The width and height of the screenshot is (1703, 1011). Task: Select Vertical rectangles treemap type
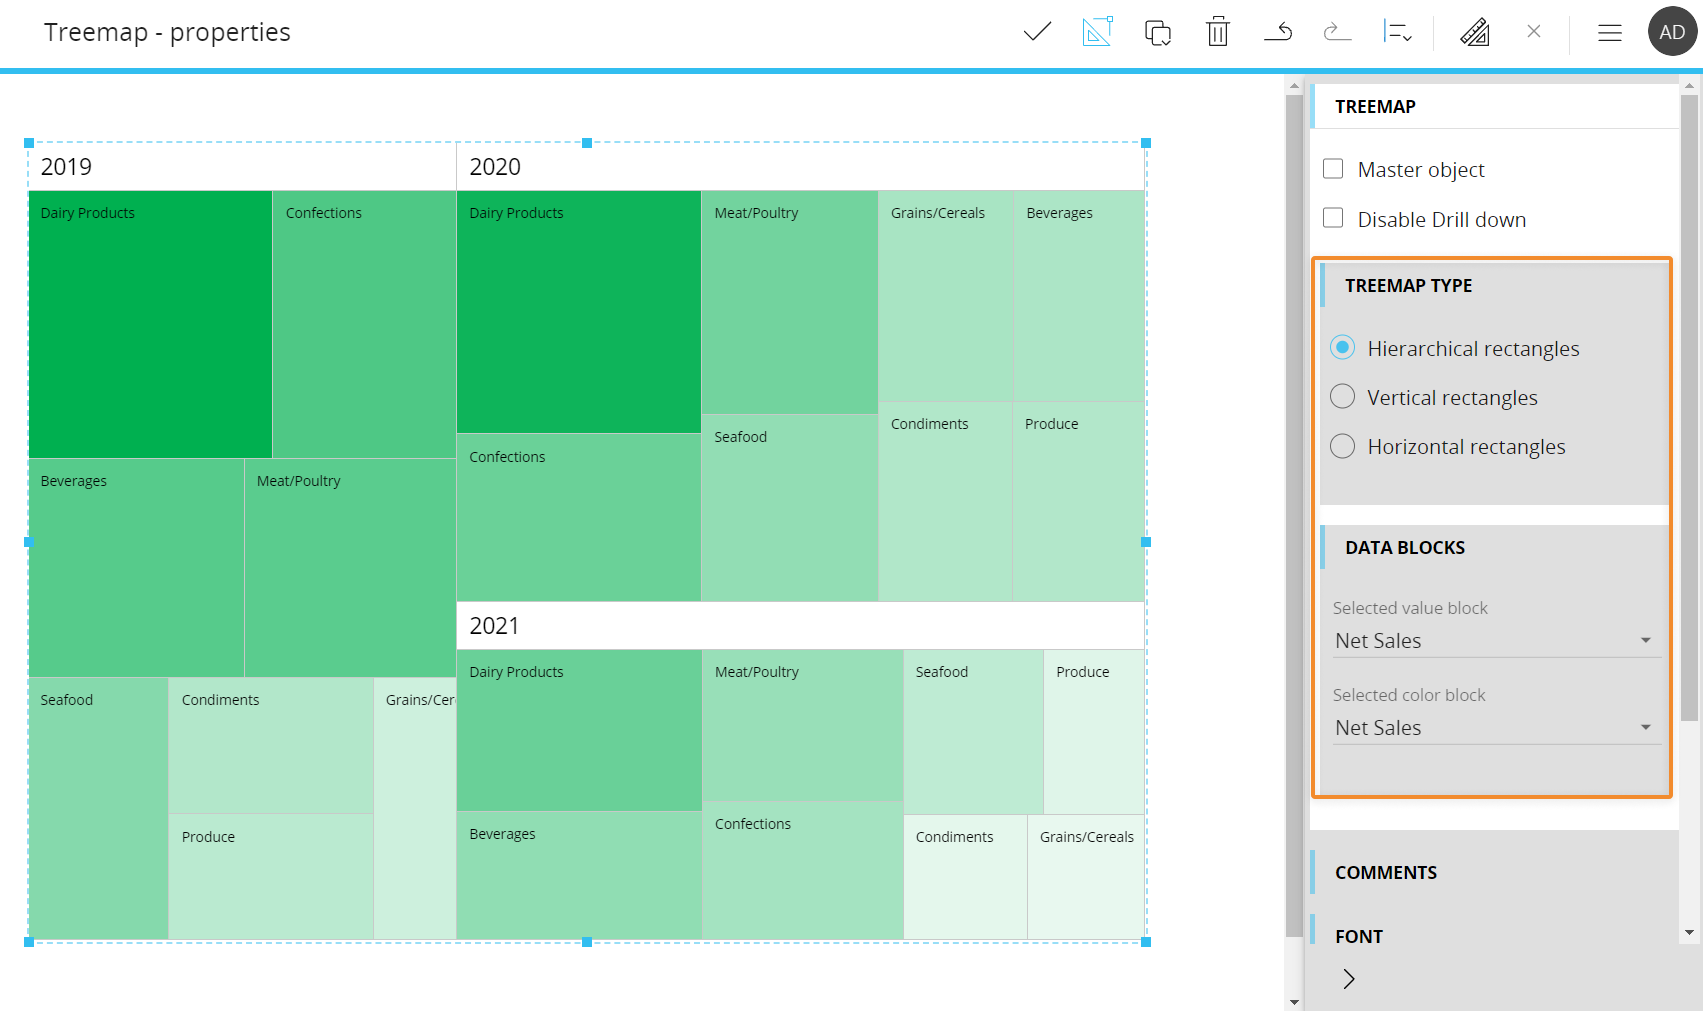[1343, 397]
